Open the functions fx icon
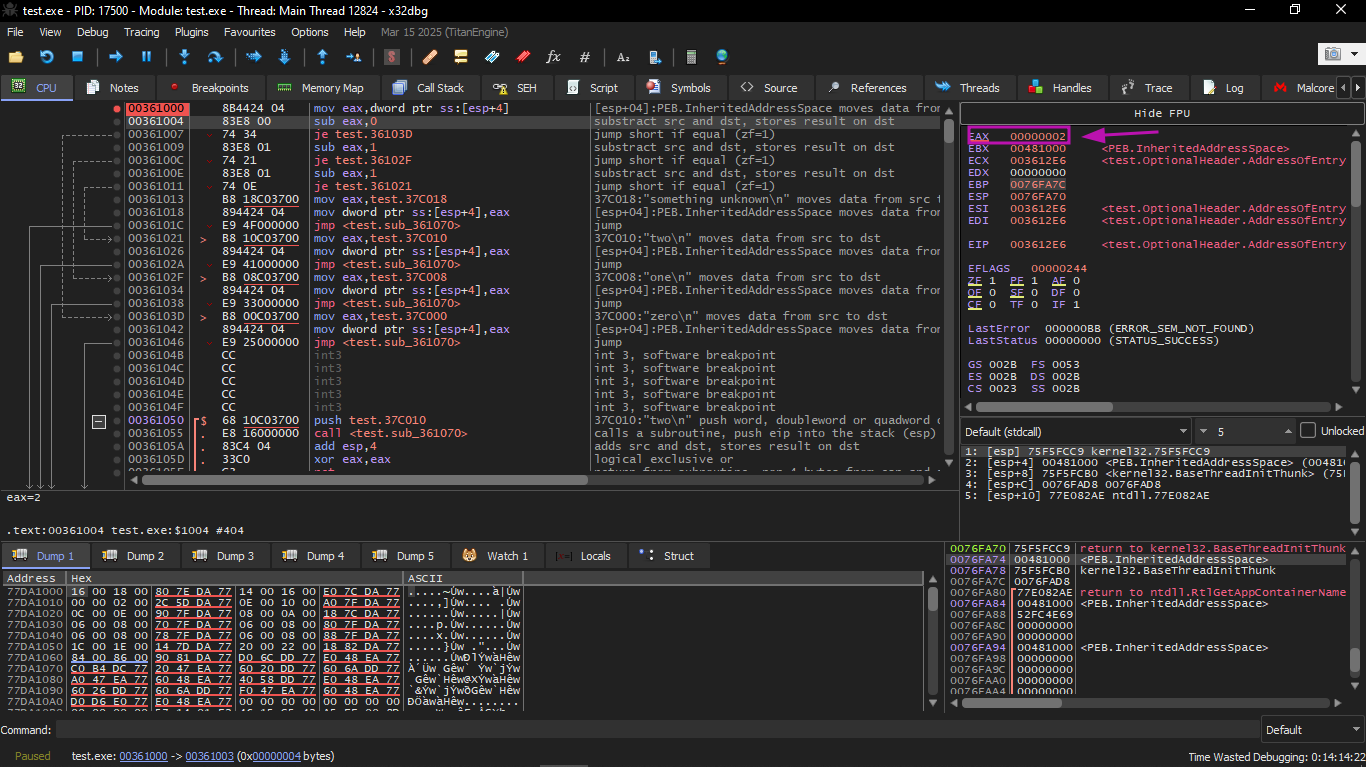Viewport: 1366px width, 767px height. point(553,57)
